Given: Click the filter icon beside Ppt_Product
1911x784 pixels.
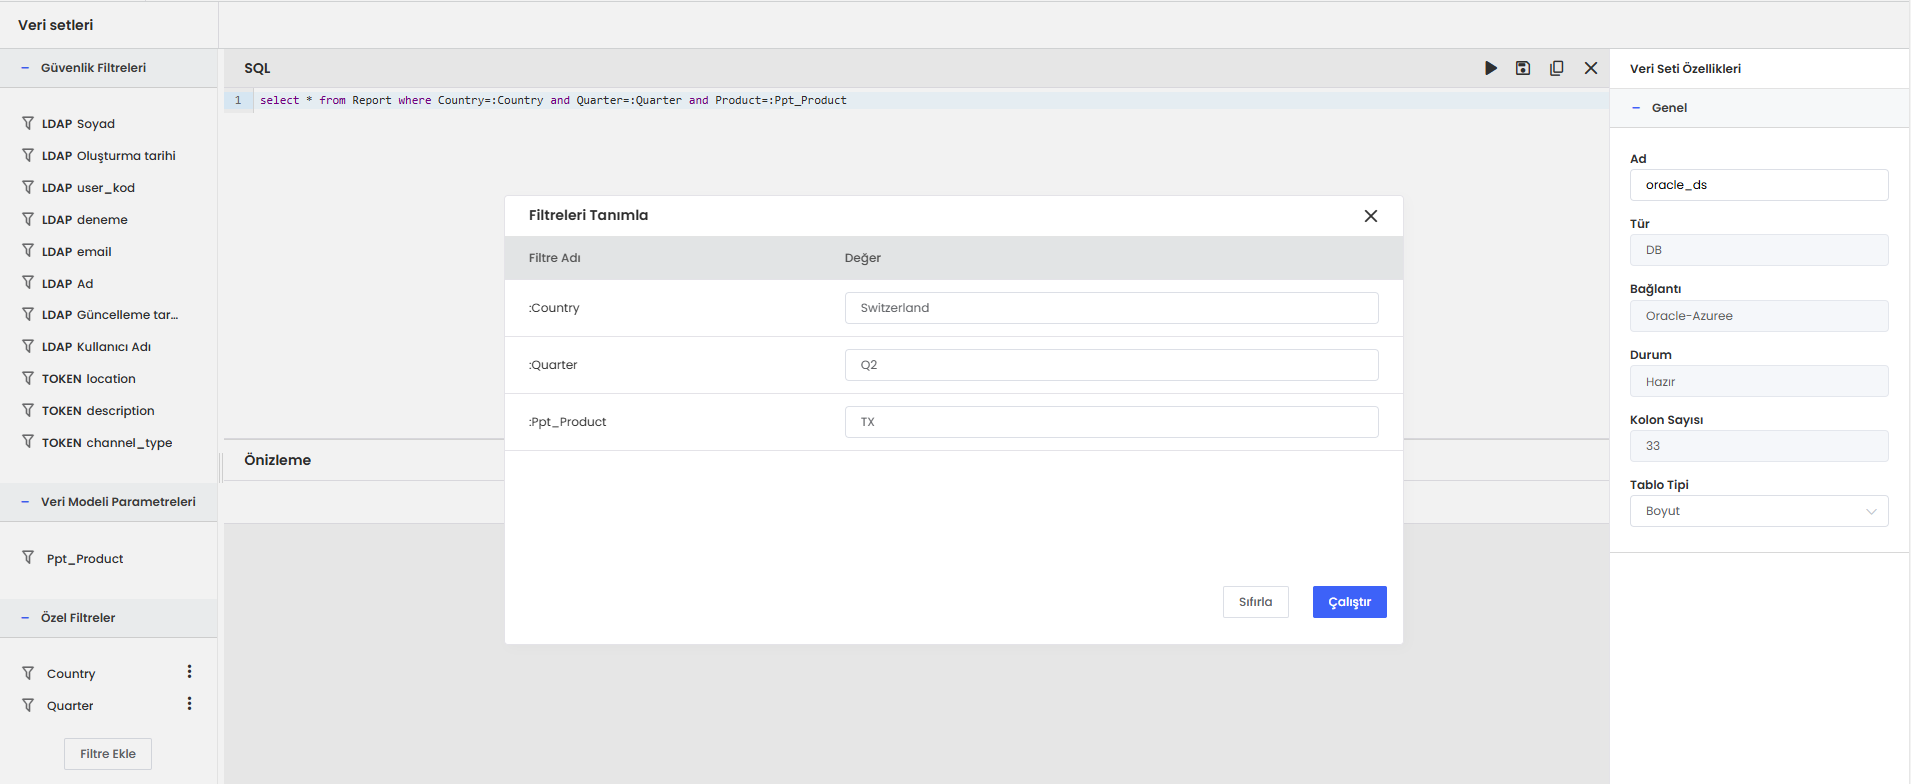Looking at the screenshot, I should pos(28,558).
